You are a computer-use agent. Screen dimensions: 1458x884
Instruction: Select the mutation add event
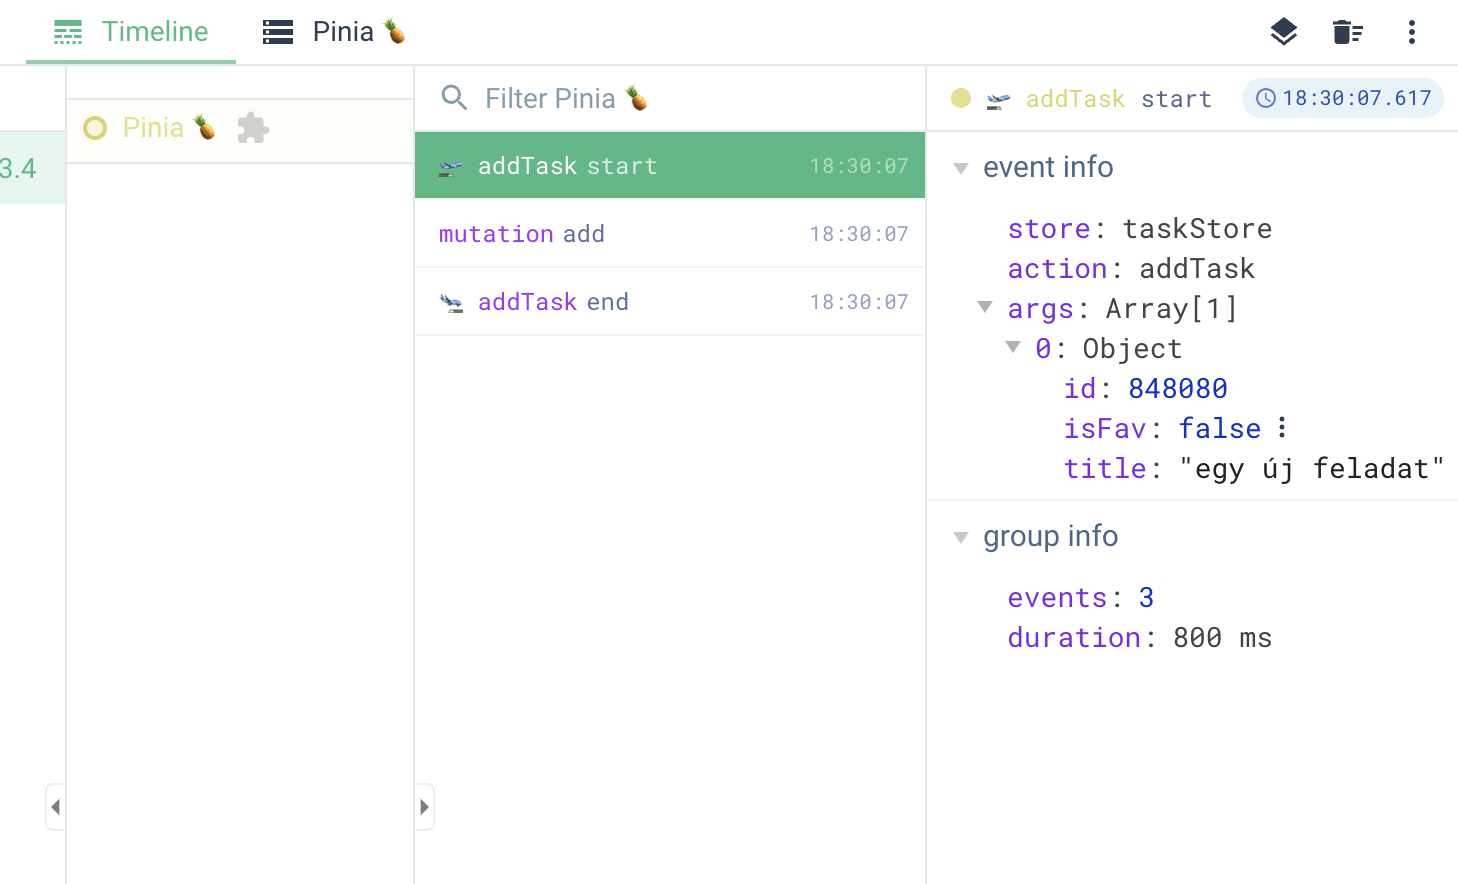(x=670, y=234)
